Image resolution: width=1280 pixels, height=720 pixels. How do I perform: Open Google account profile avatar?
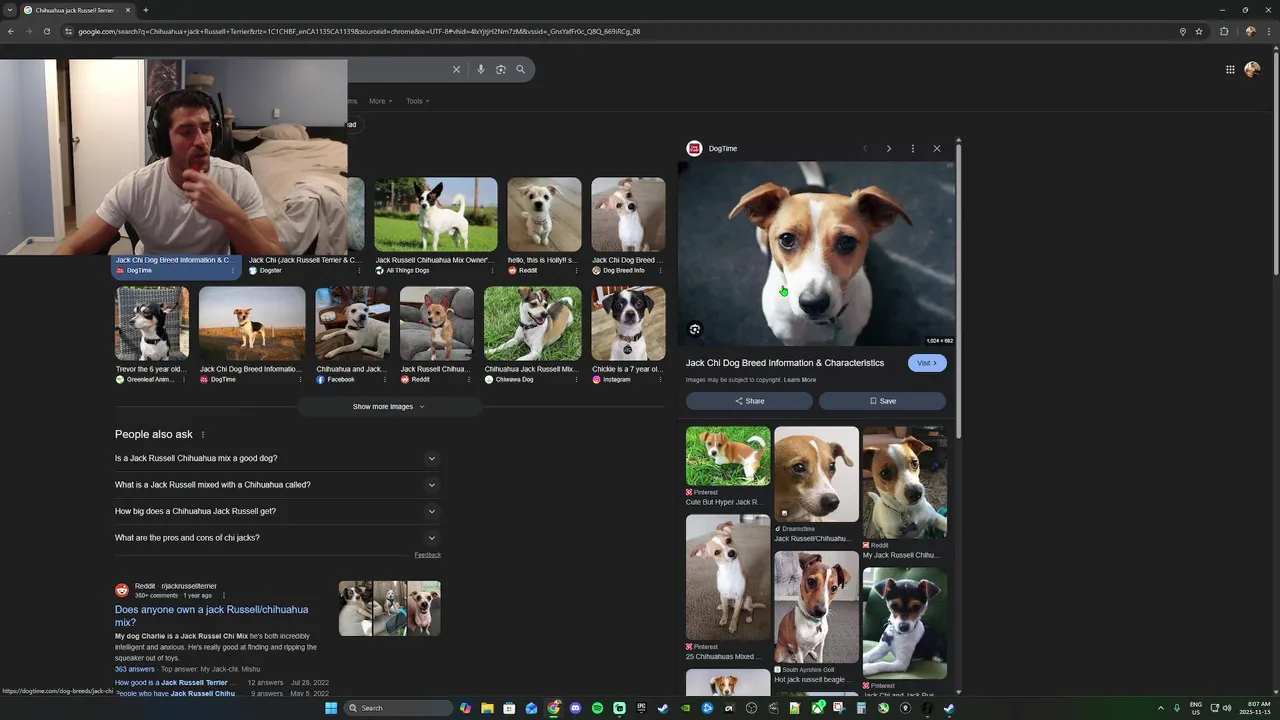coord(1252,69)
